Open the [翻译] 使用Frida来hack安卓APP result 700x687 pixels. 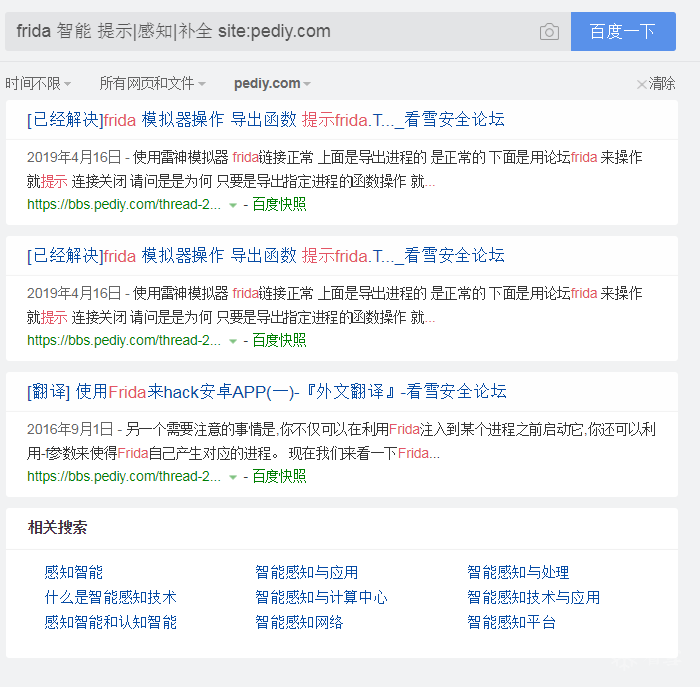point(267,391)
